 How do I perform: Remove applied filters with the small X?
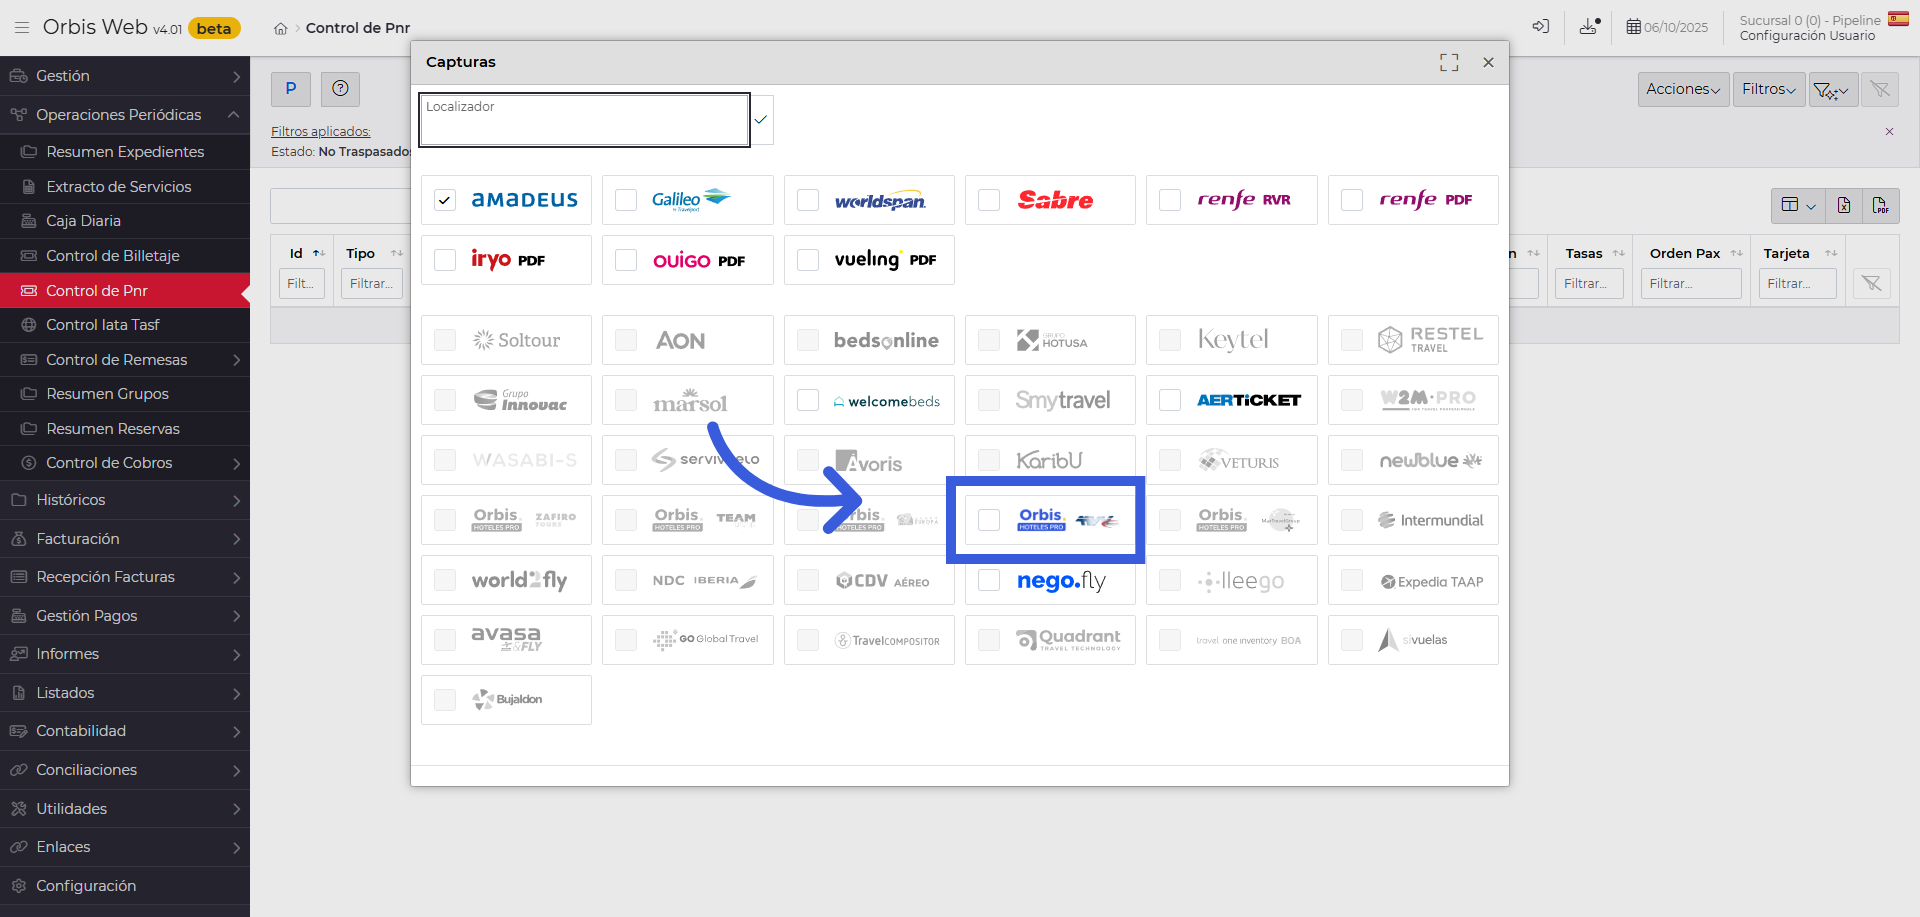(1889, 132)
